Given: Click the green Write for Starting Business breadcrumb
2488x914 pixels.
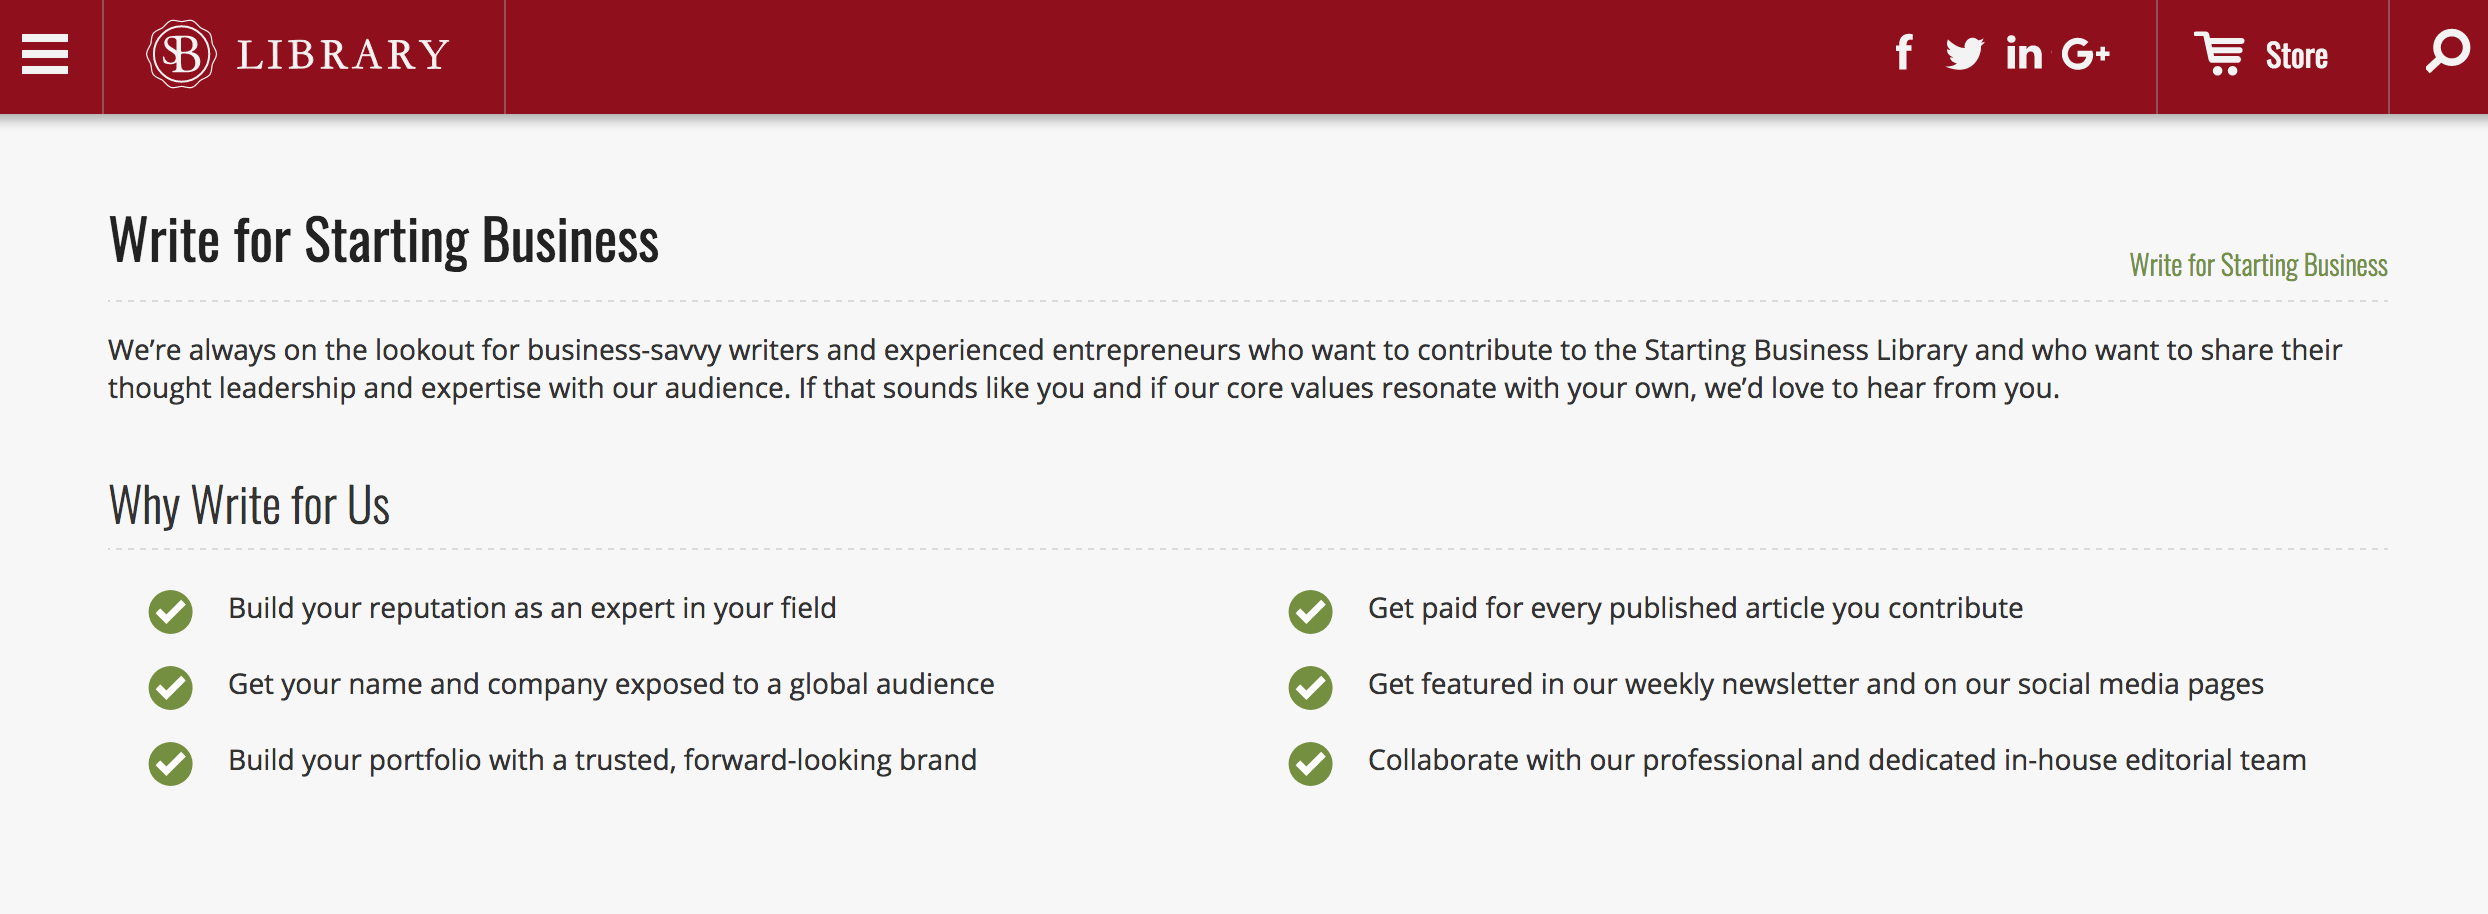Looking at the screenshot, I should (2258, 265).
